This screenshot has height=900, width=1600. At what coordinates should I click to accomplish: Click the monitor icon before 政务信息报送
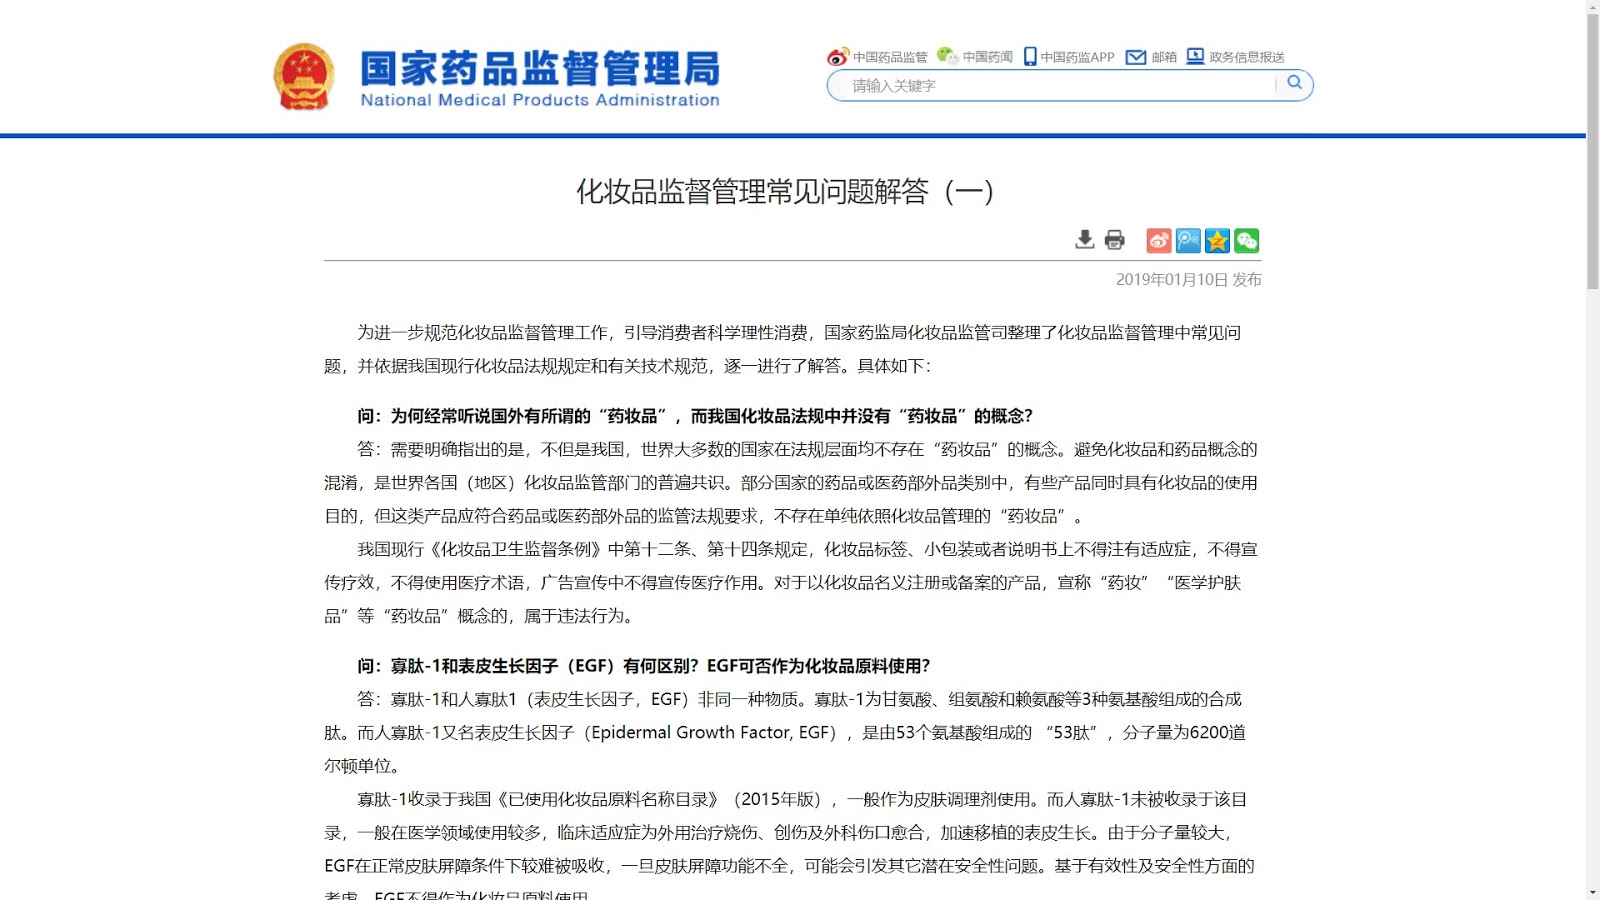pos(1194,57)
